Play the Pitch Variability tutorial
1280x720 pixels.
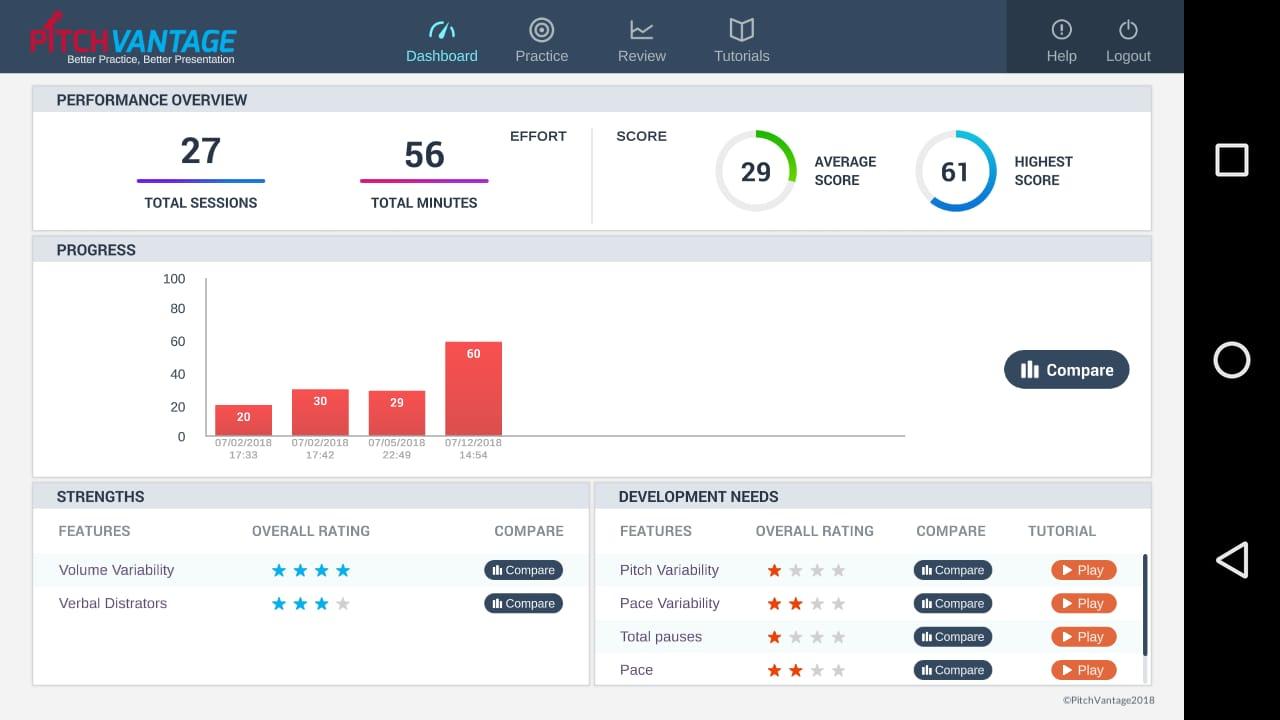1084,570
